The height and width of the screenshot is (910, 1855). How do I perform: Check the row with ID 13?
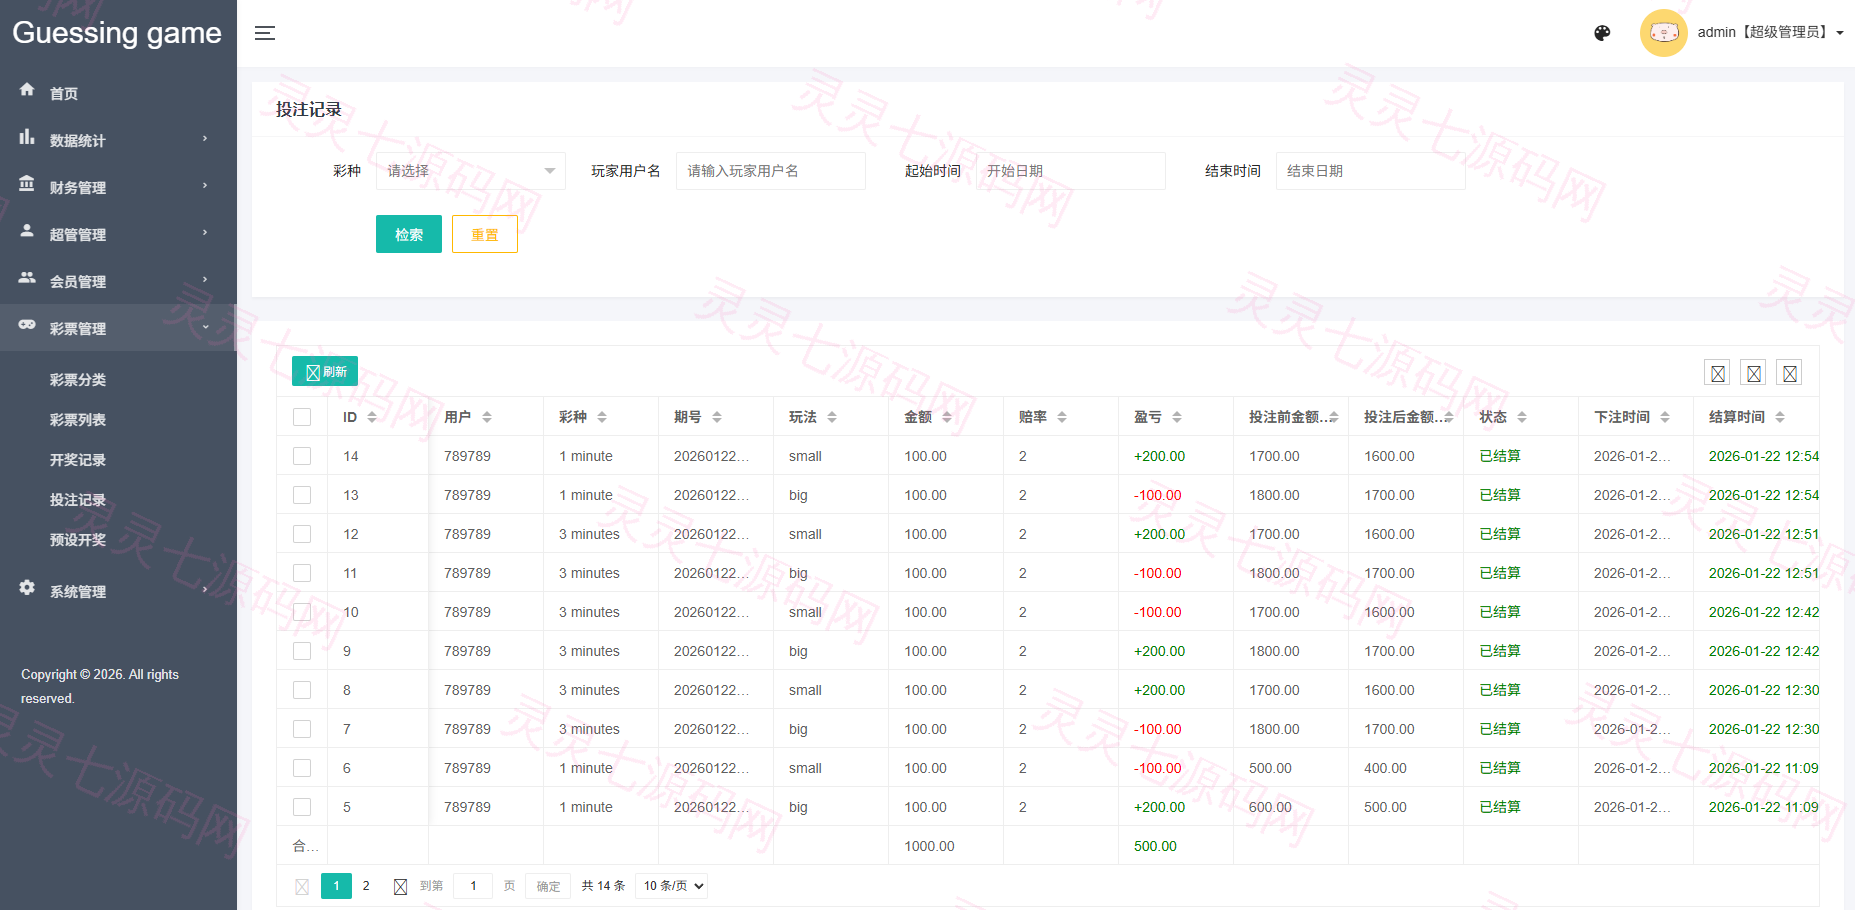(x=302, y=495)
